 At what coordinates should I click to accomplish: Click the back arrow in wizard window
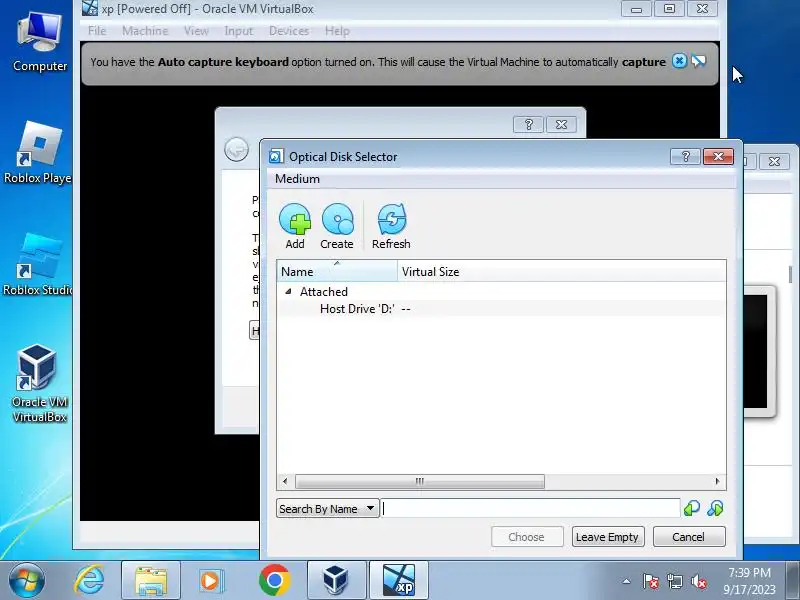point(236,149)
